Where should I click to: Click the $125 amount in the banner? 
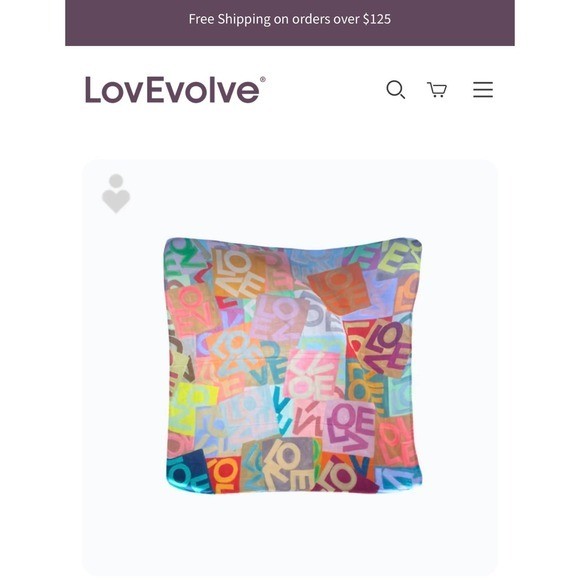(x=377, y=19)
